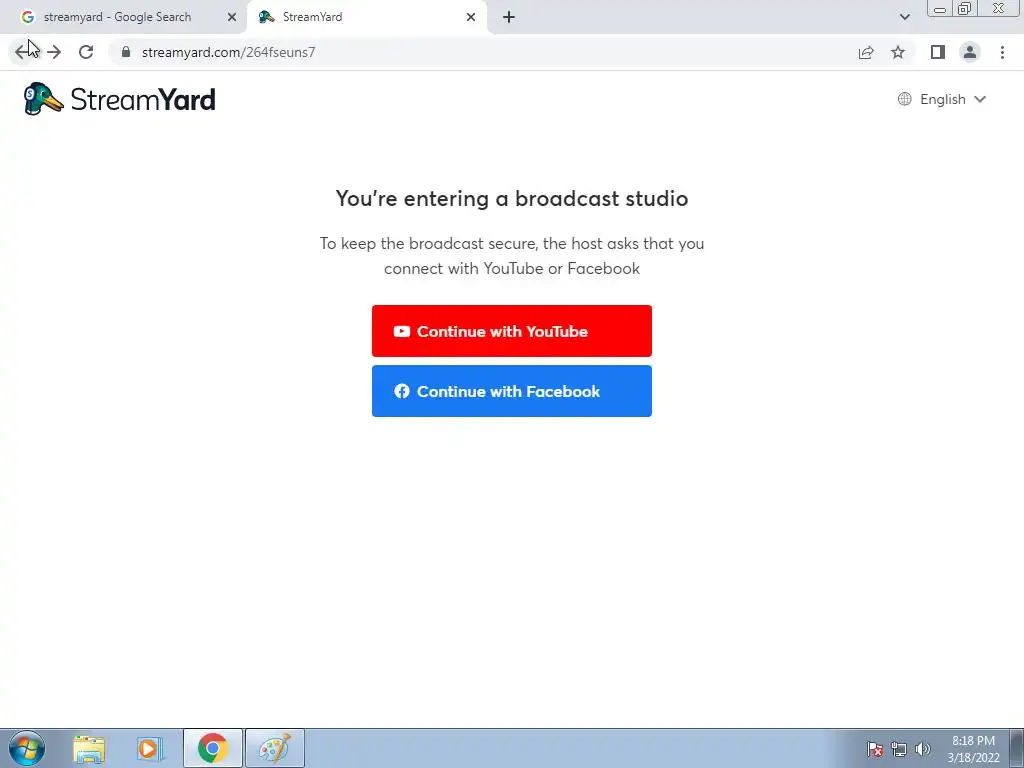Click the volume speaker tray icon
Viewport: 1024px width, 768px height.
[923, 749]
